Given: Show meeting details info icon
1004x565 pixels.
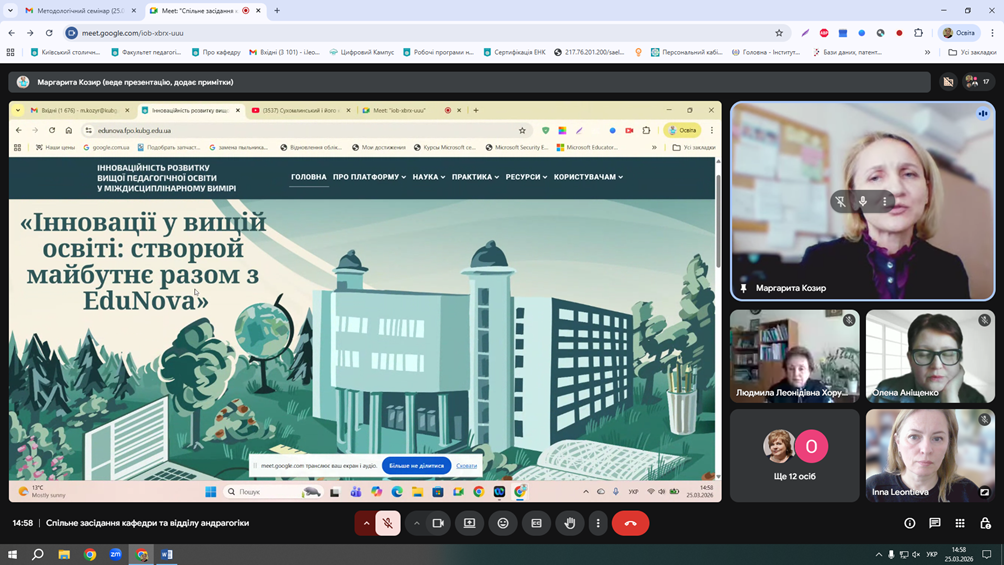Looking at the screenshot, I should 909,523.
